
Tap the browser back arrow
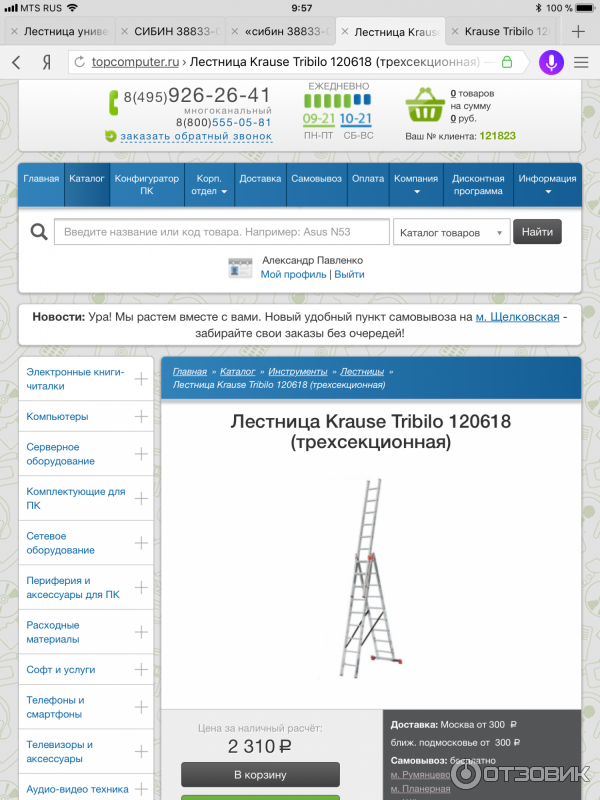[16, 62]
